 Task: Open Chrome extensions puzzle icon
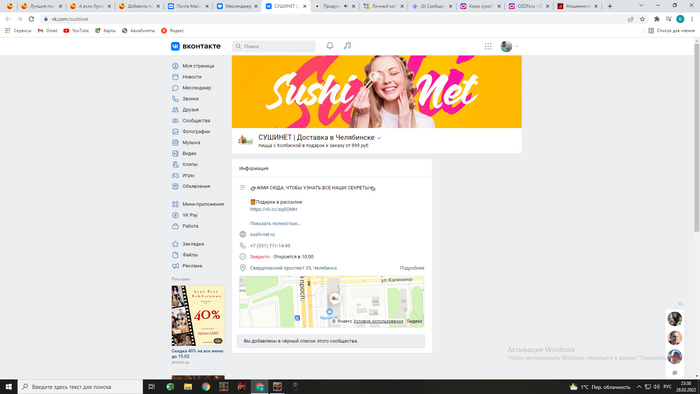click(x=656, y=19)
